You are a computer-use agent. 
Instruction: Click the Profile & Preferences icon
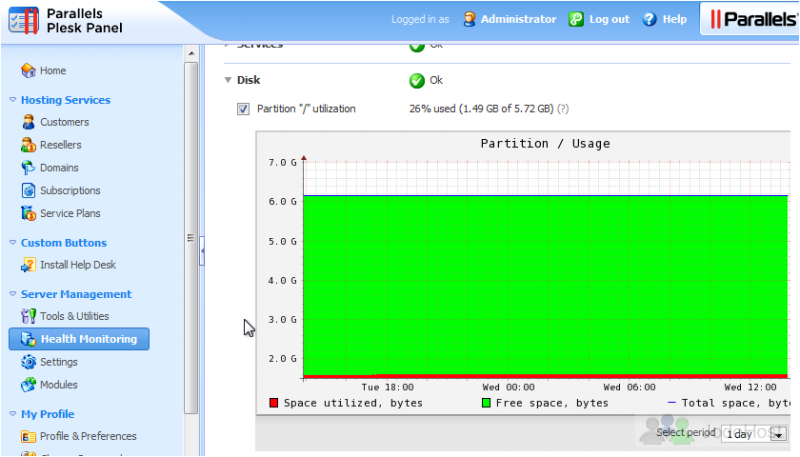(x=28, y=437)
